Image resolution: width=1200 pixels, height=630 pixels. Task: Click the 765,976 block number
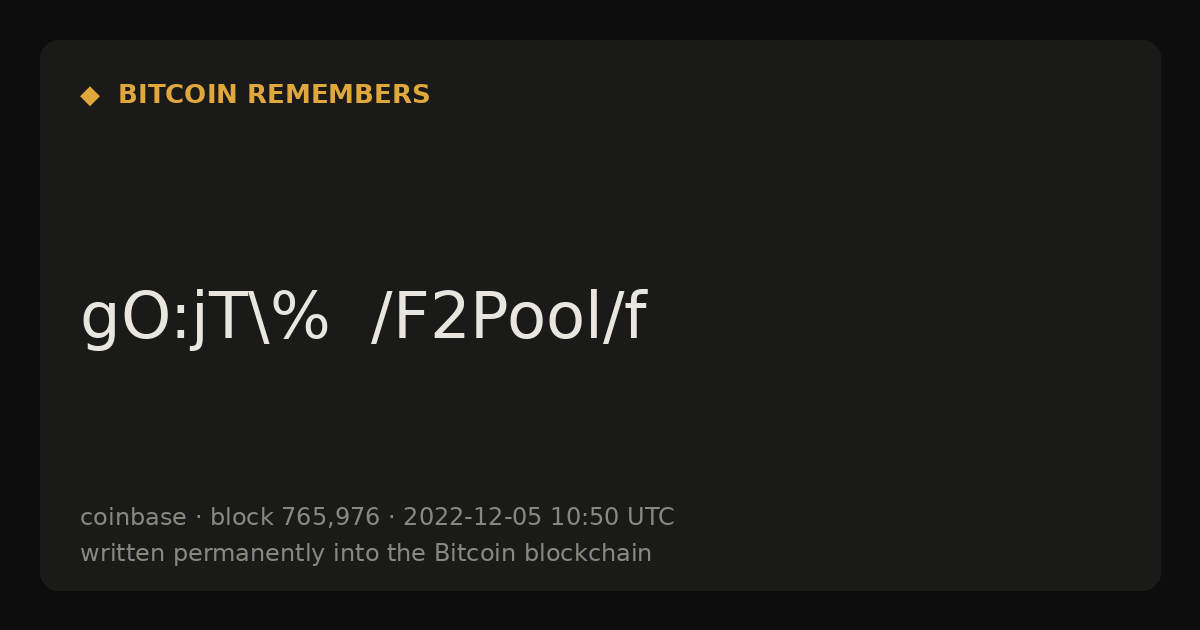330,518
